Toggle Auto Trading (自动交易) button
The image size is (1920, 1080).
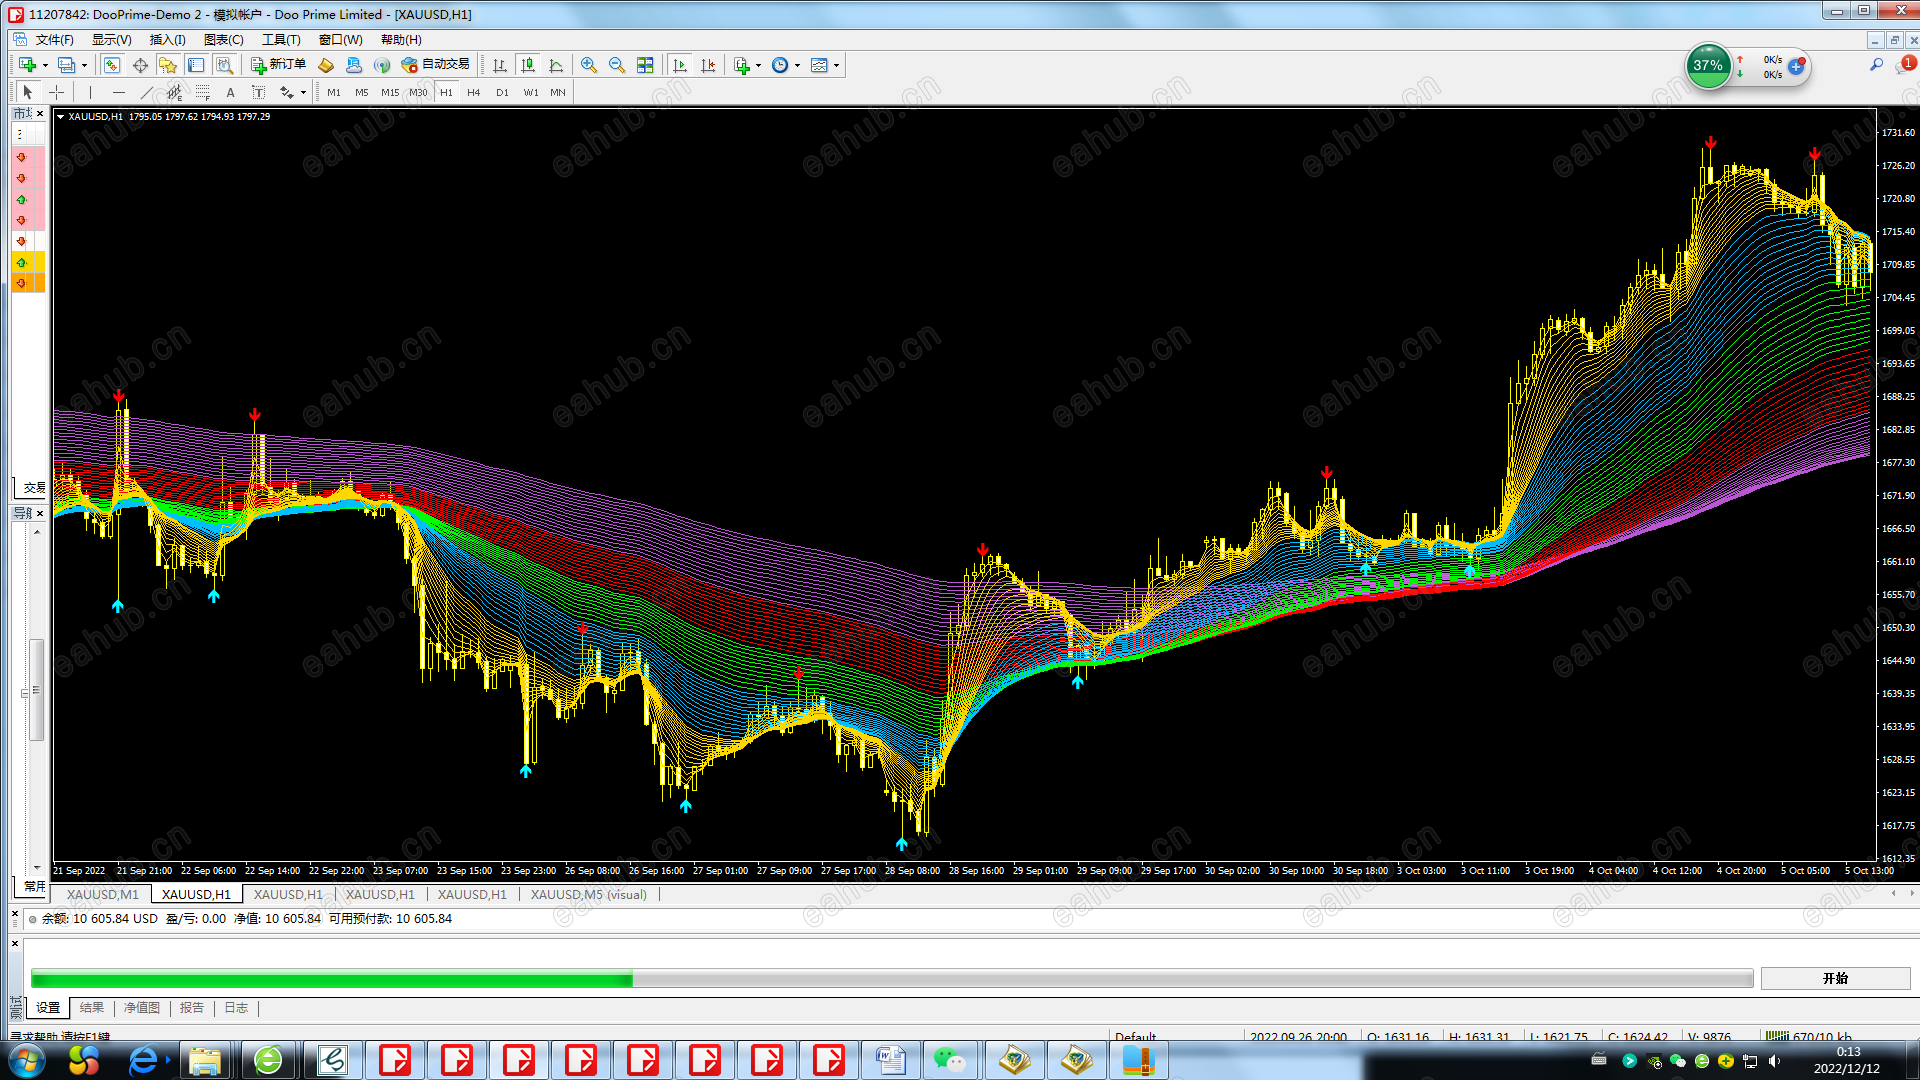pyautogui.click(x=435, y=65)
